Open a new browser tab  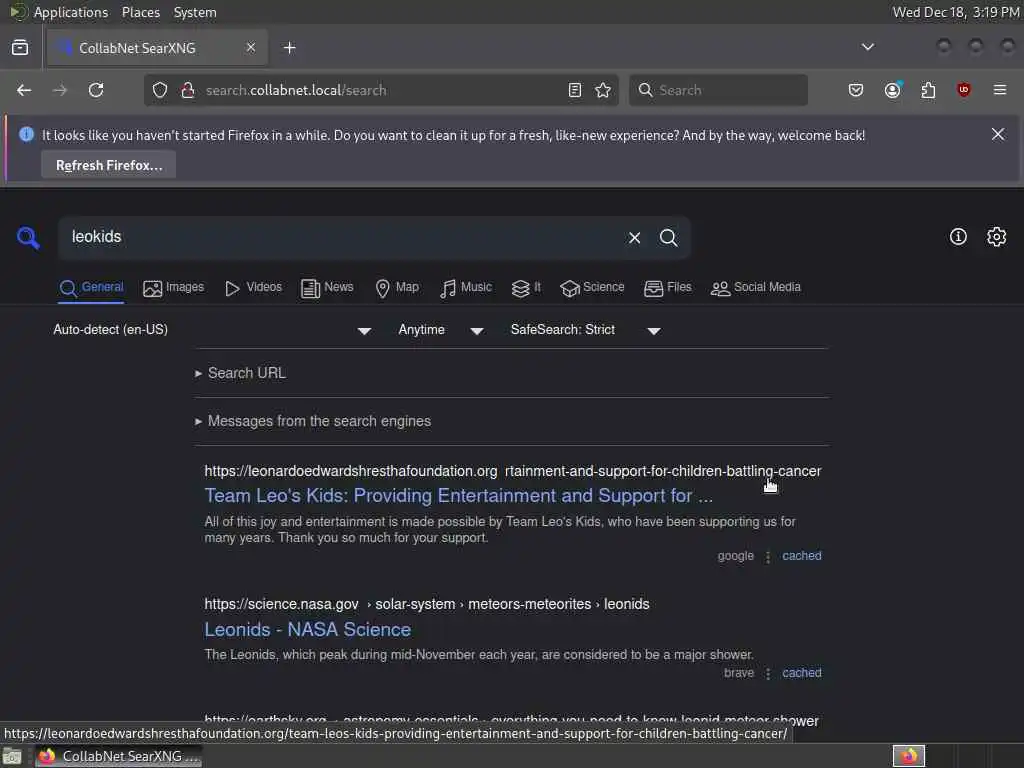[x=290, y=48]
